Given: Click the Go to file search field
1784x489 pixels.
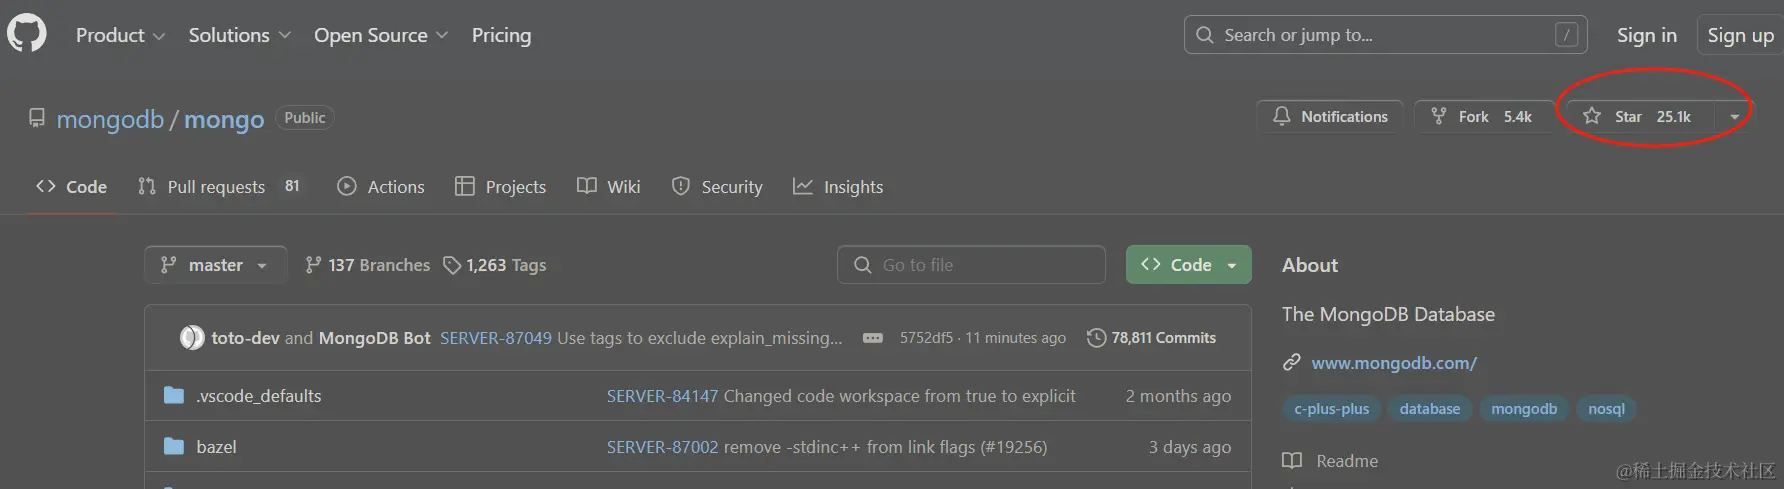Looking at the screenshot, I should click(971, 265).
